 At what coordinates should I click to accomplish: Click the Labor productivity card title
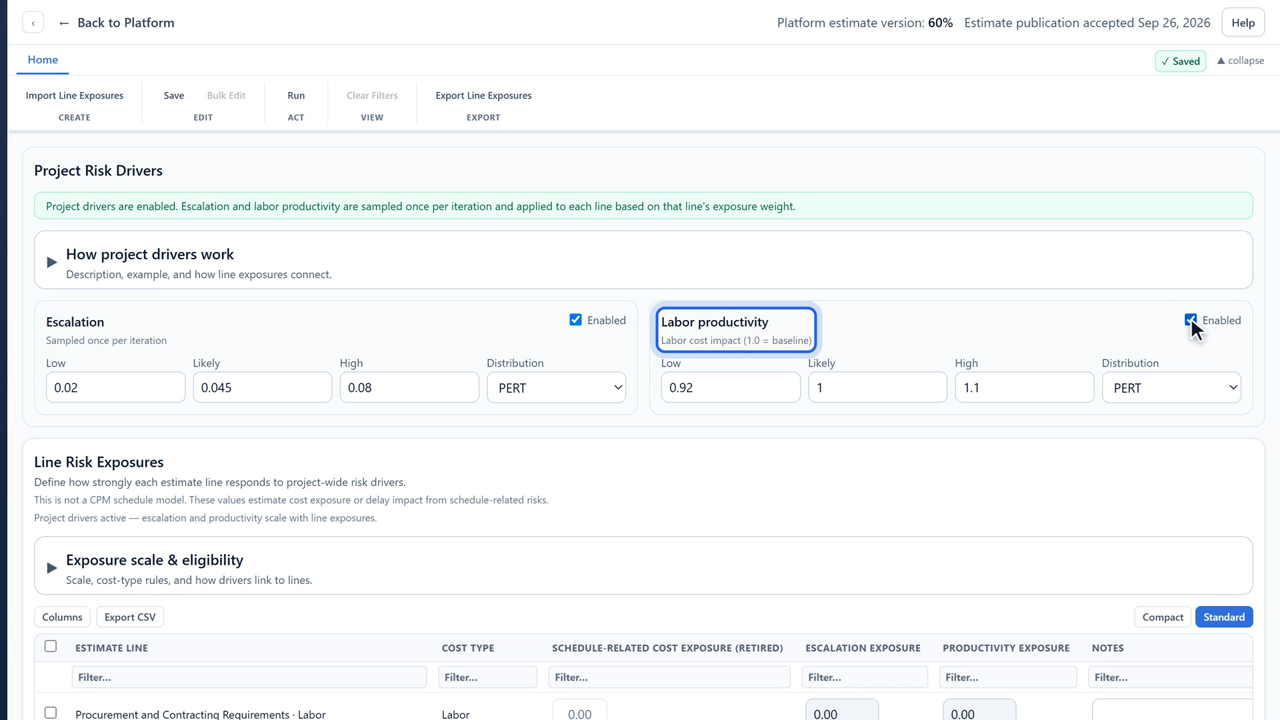tap(715, 322)
